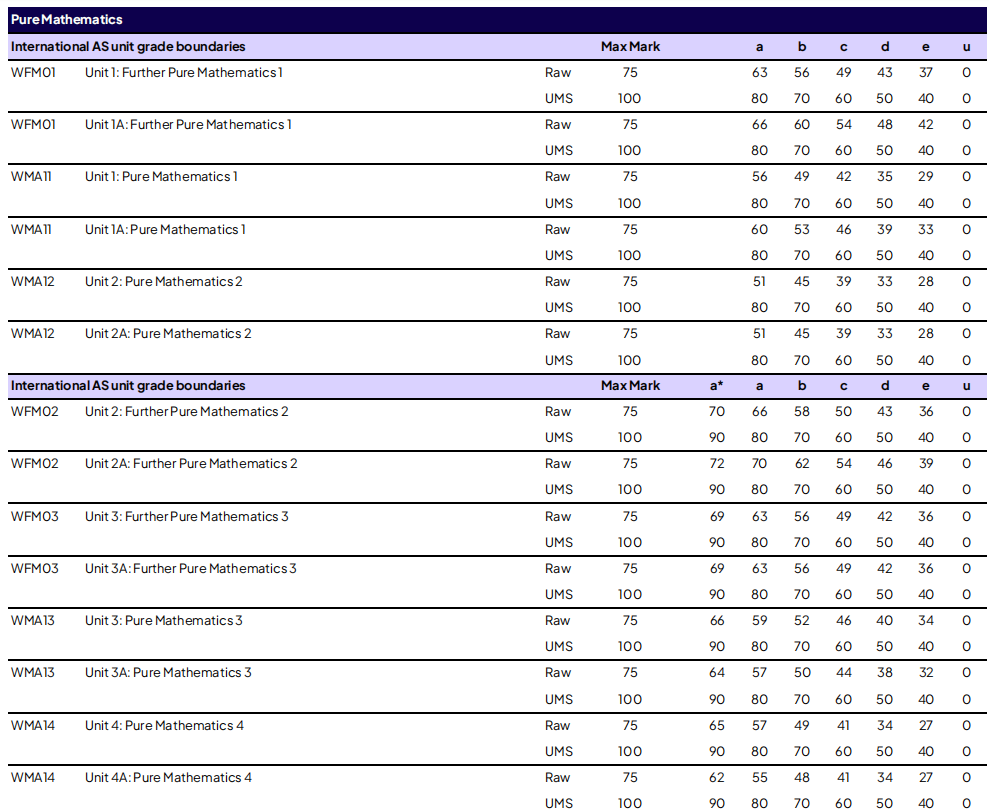Select Unit 4A: Pure Mathematics 4 row title
Image resolution: width=989 pixels, height=812 pixels.
[x=168, y=778]
